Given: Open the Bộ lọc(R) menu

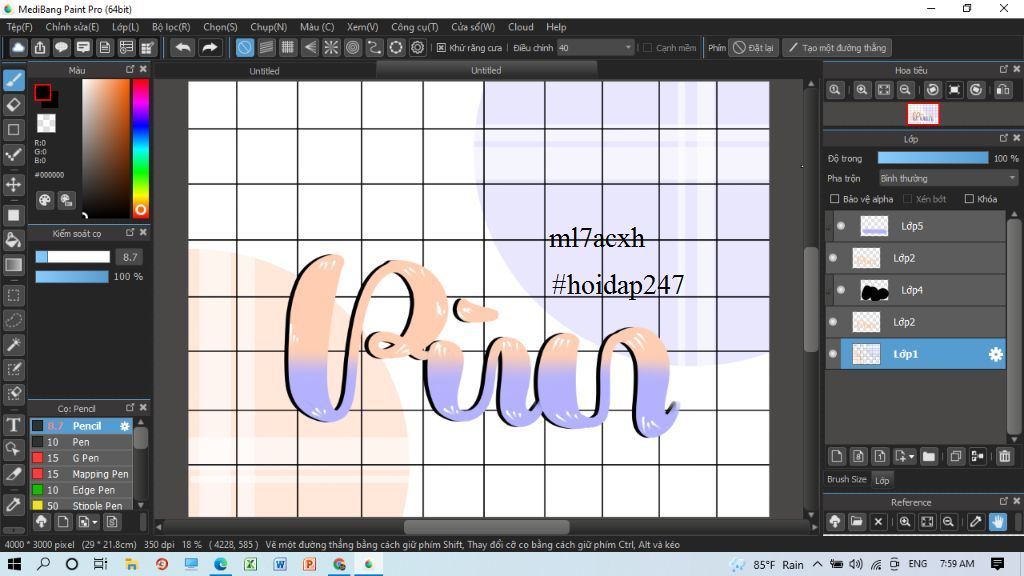Looking at the screenshot, I should click(171, 27).
